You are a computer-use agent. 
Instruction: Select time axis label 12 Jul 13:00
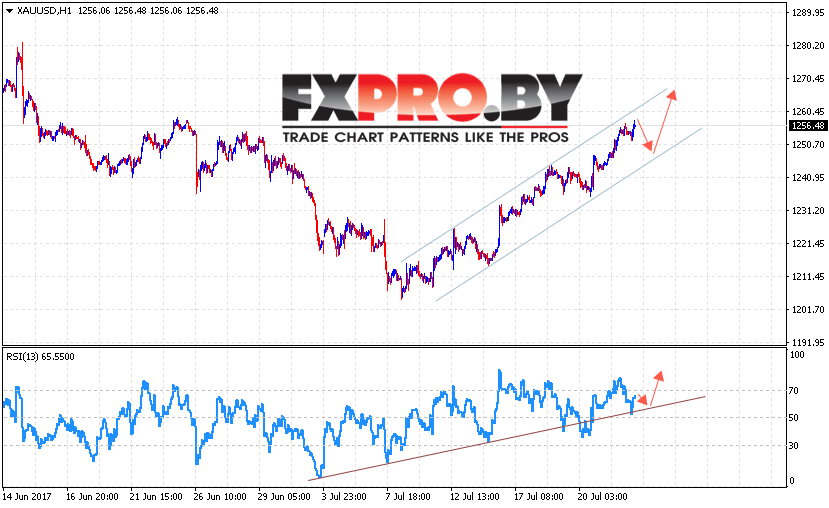click(474, 497)
